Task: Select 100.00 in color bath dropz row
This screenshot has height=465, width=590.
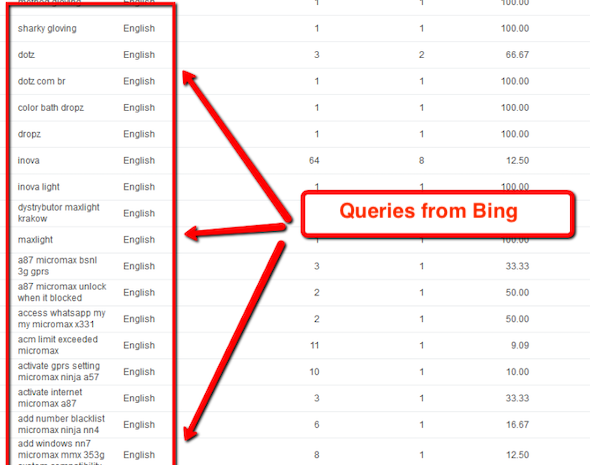Action: pyautogui.click(x=515, y=108)
